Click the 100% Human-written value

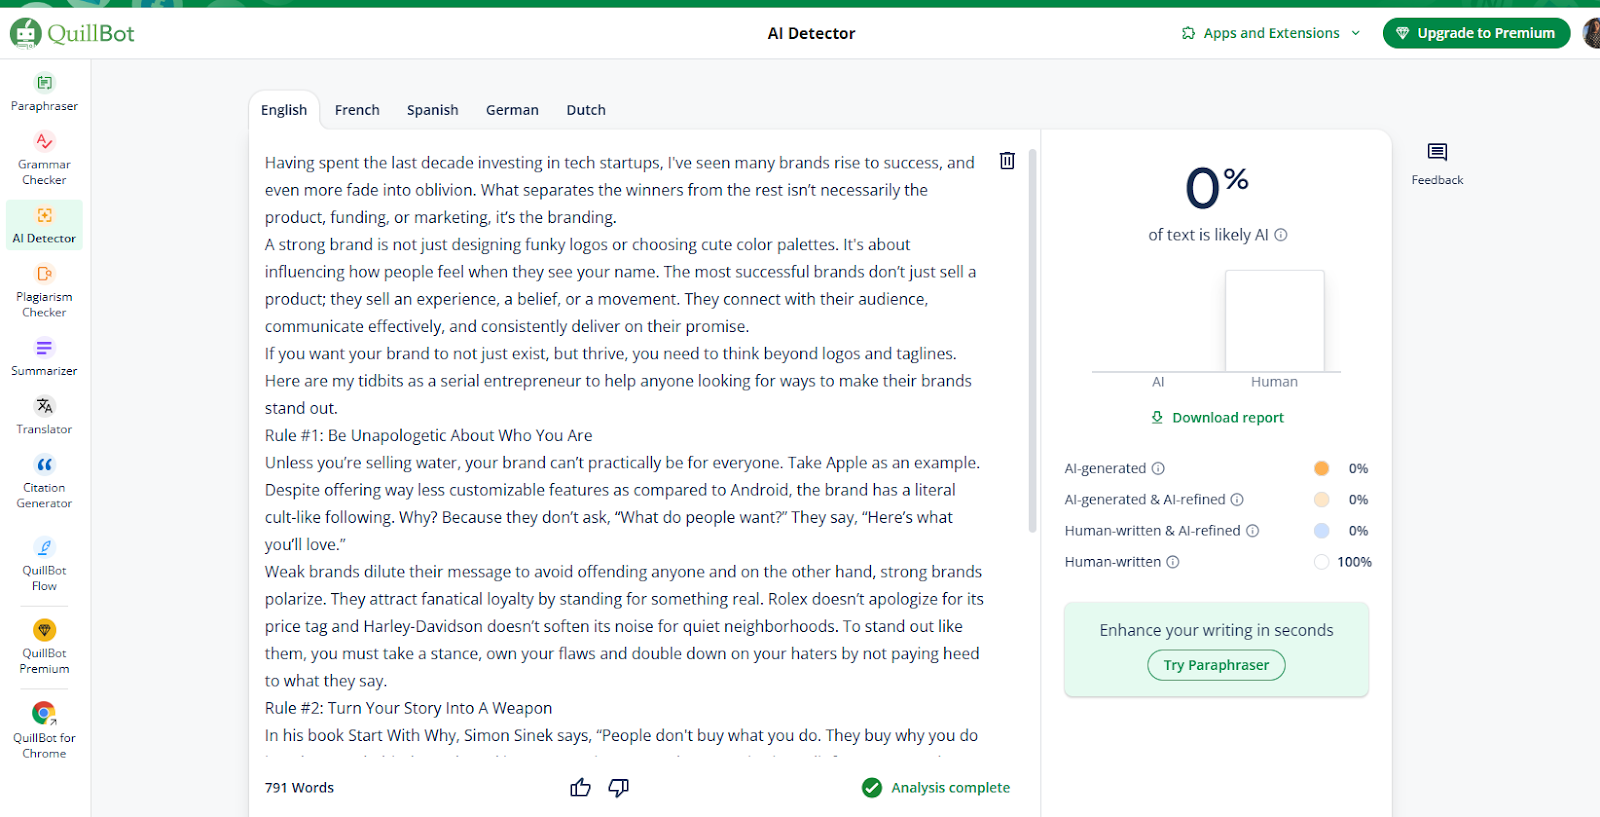click(1354, 562)
